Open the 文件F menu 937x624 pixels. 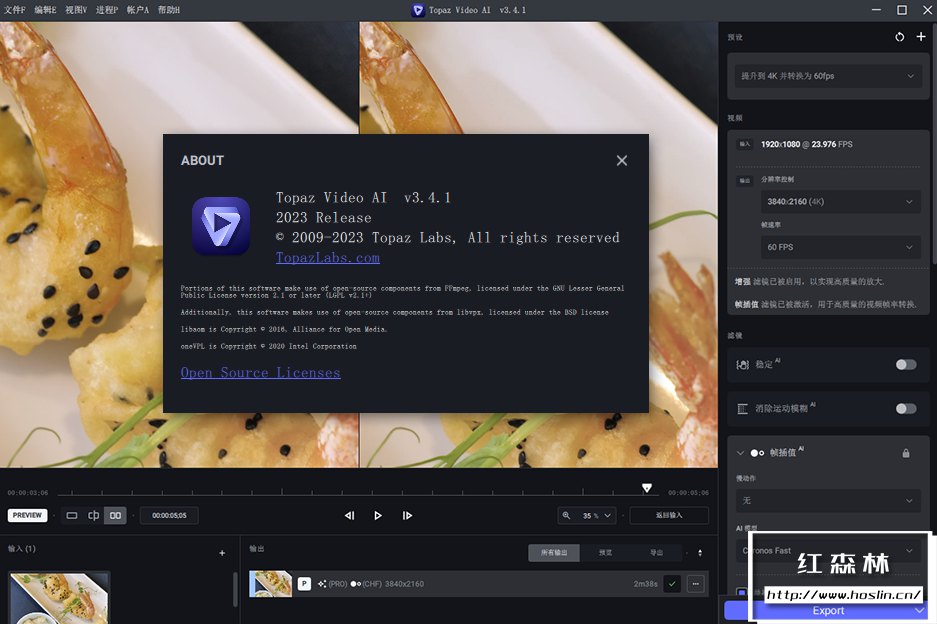(14, 10)
